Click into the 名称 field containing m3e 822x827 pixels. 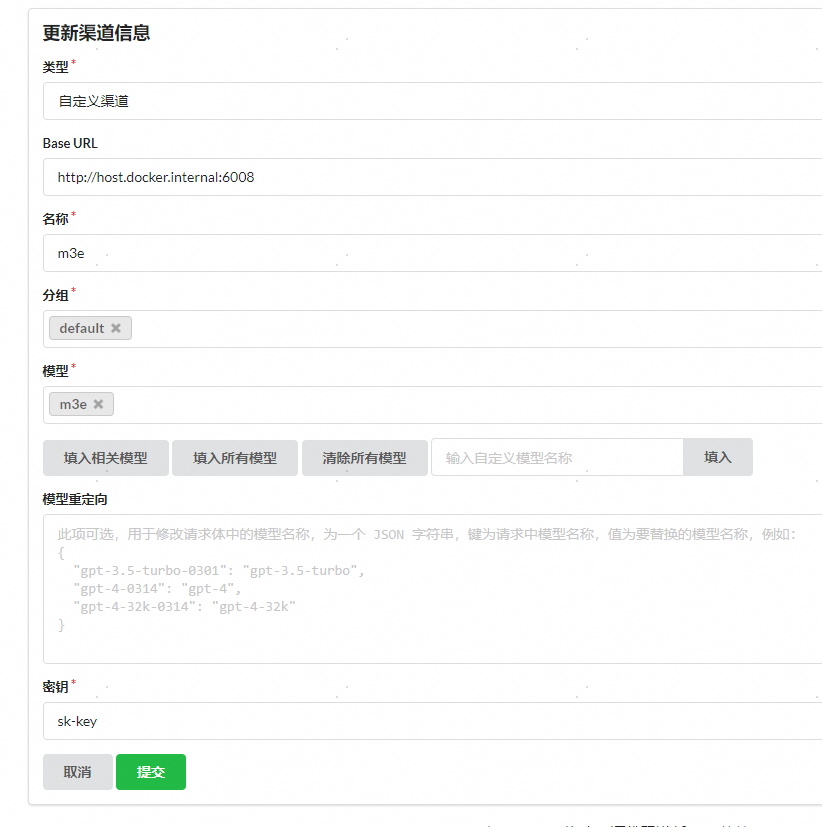pyautogui.click(x=432, y=253)
